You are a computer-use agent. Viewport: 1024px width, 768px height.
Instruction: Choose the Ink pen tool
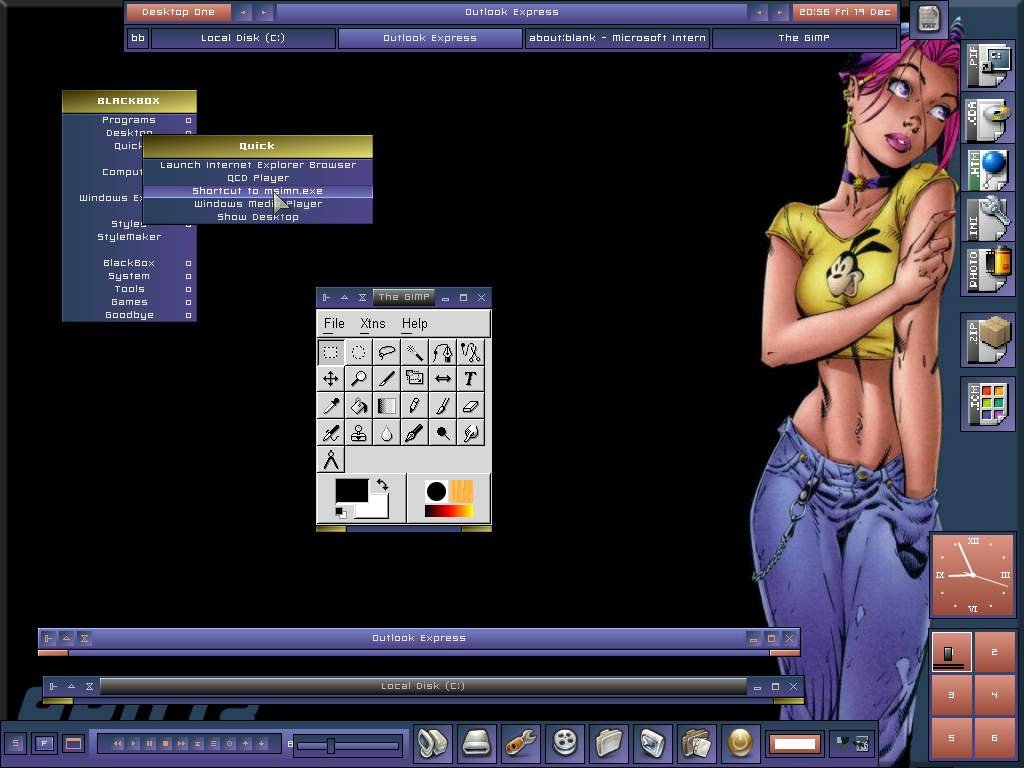click(x=414, y=433)
